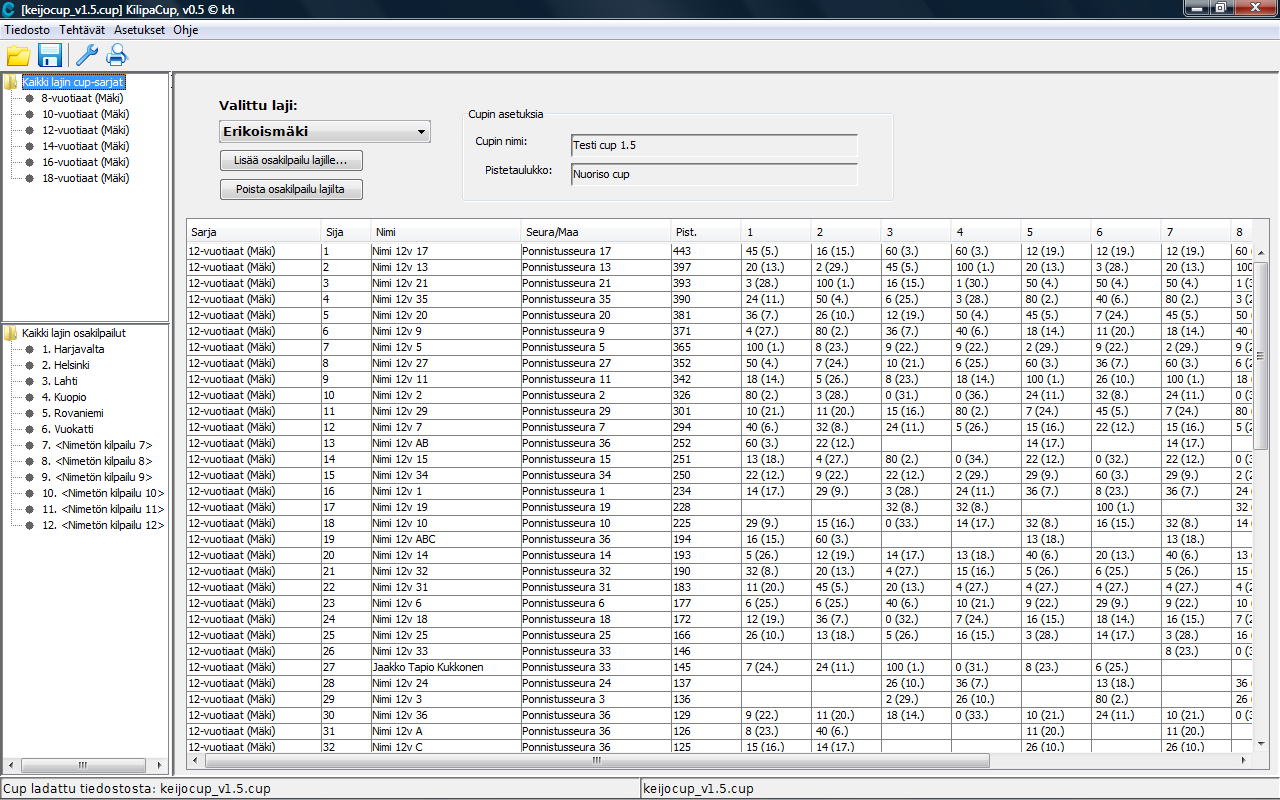1280x800 pixels.
Task: Click the competition 5 column header
Action: [1056, 232]
